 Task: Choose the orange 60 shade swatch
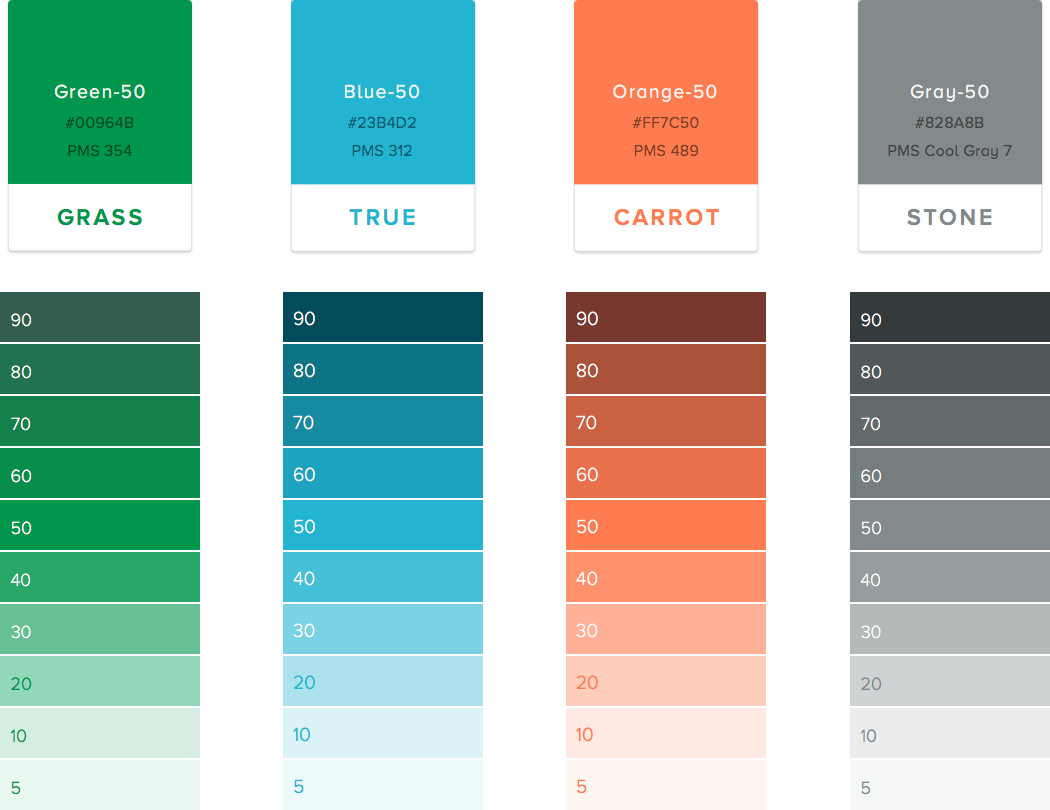666,473
